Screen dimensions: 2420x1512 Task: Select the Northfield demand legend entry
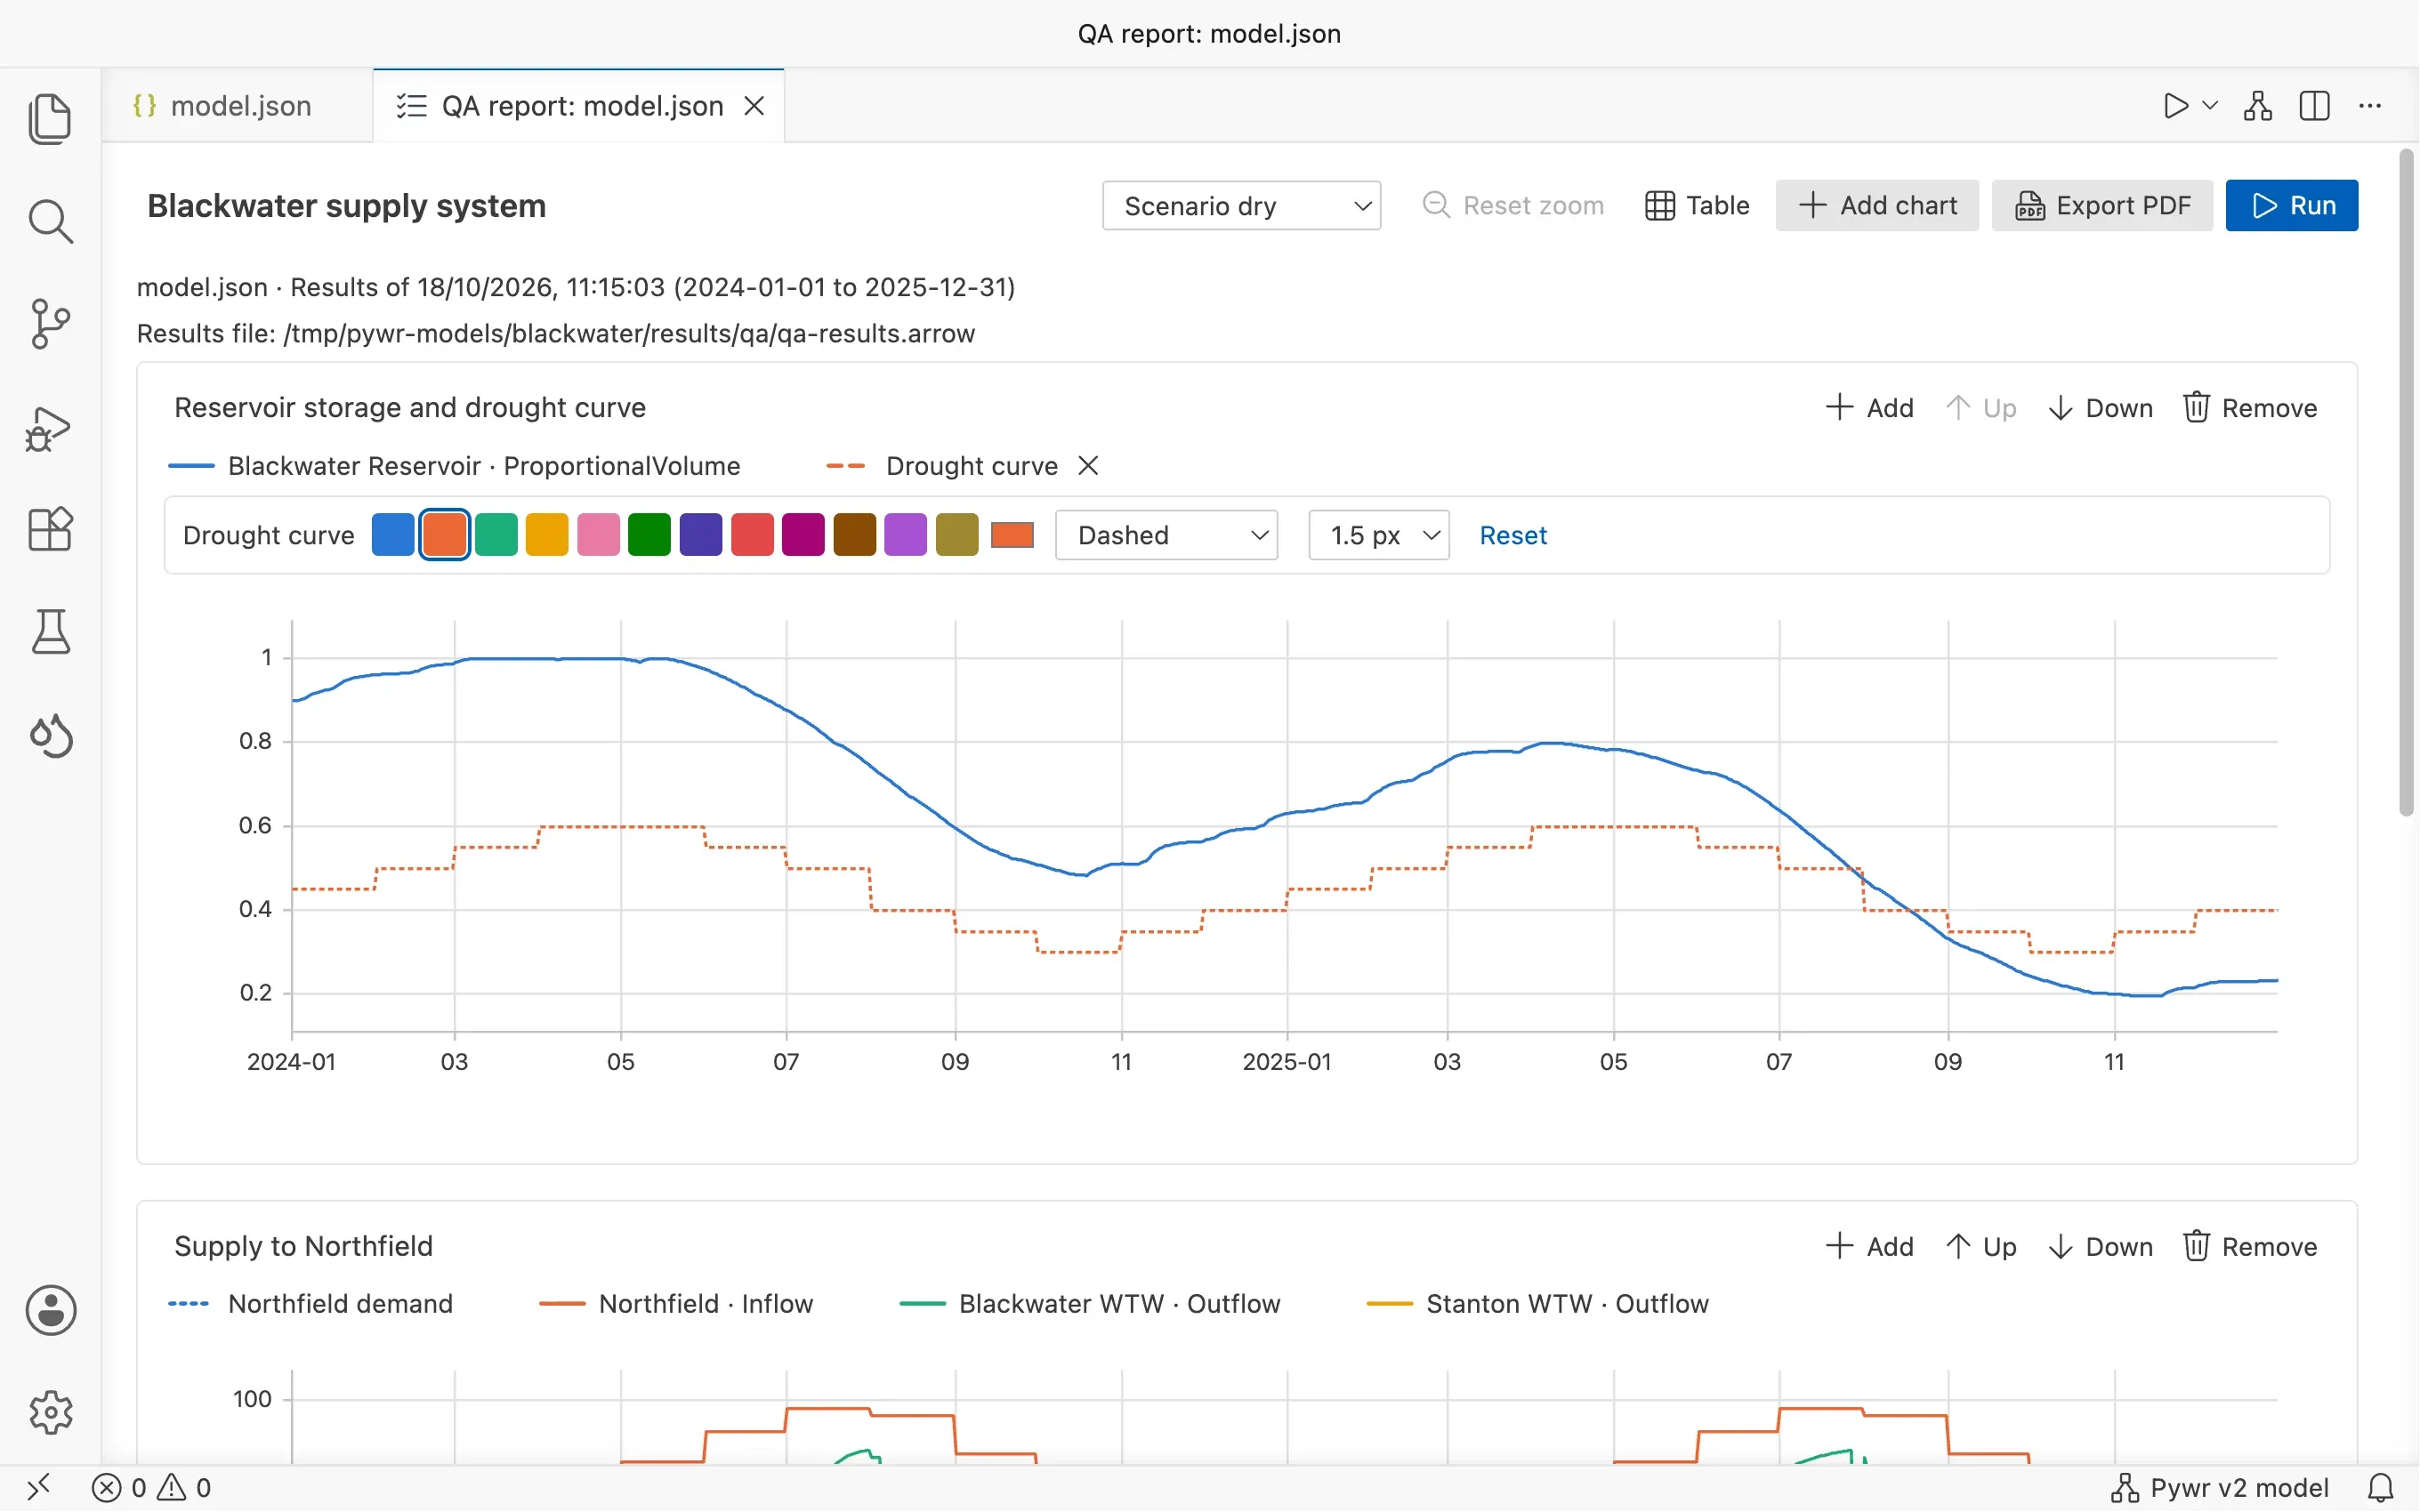[311, 1304]
